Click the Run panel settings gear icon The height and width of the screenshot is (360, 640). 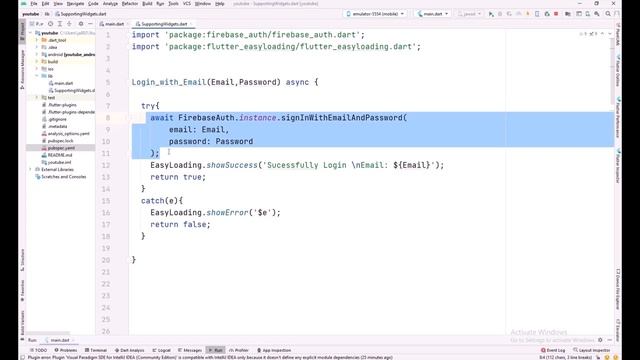pos(600,340)
